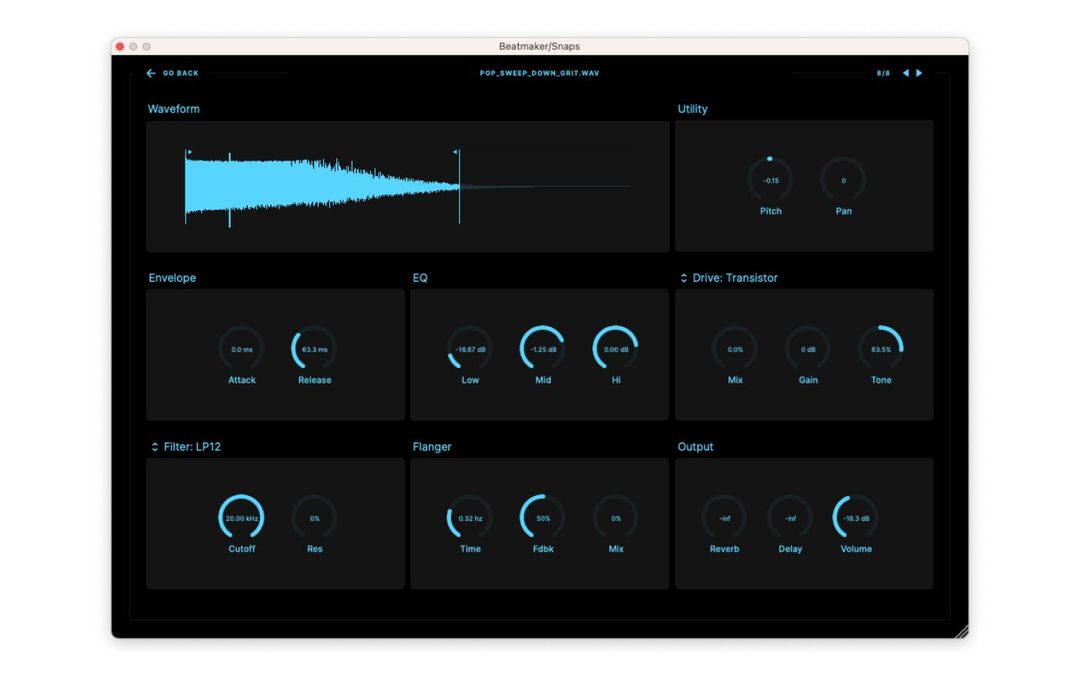Adjust the Volume knob in Output
Viewport: 1080px width, 682px height.
pyautogui.click(x=855, y=520)
